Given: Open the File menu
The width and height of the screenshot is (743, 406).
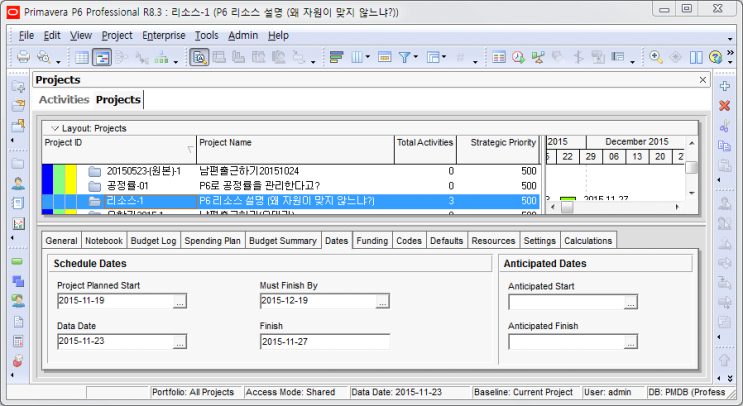Looking at the screenshot, I should click(x=26, y=36).
